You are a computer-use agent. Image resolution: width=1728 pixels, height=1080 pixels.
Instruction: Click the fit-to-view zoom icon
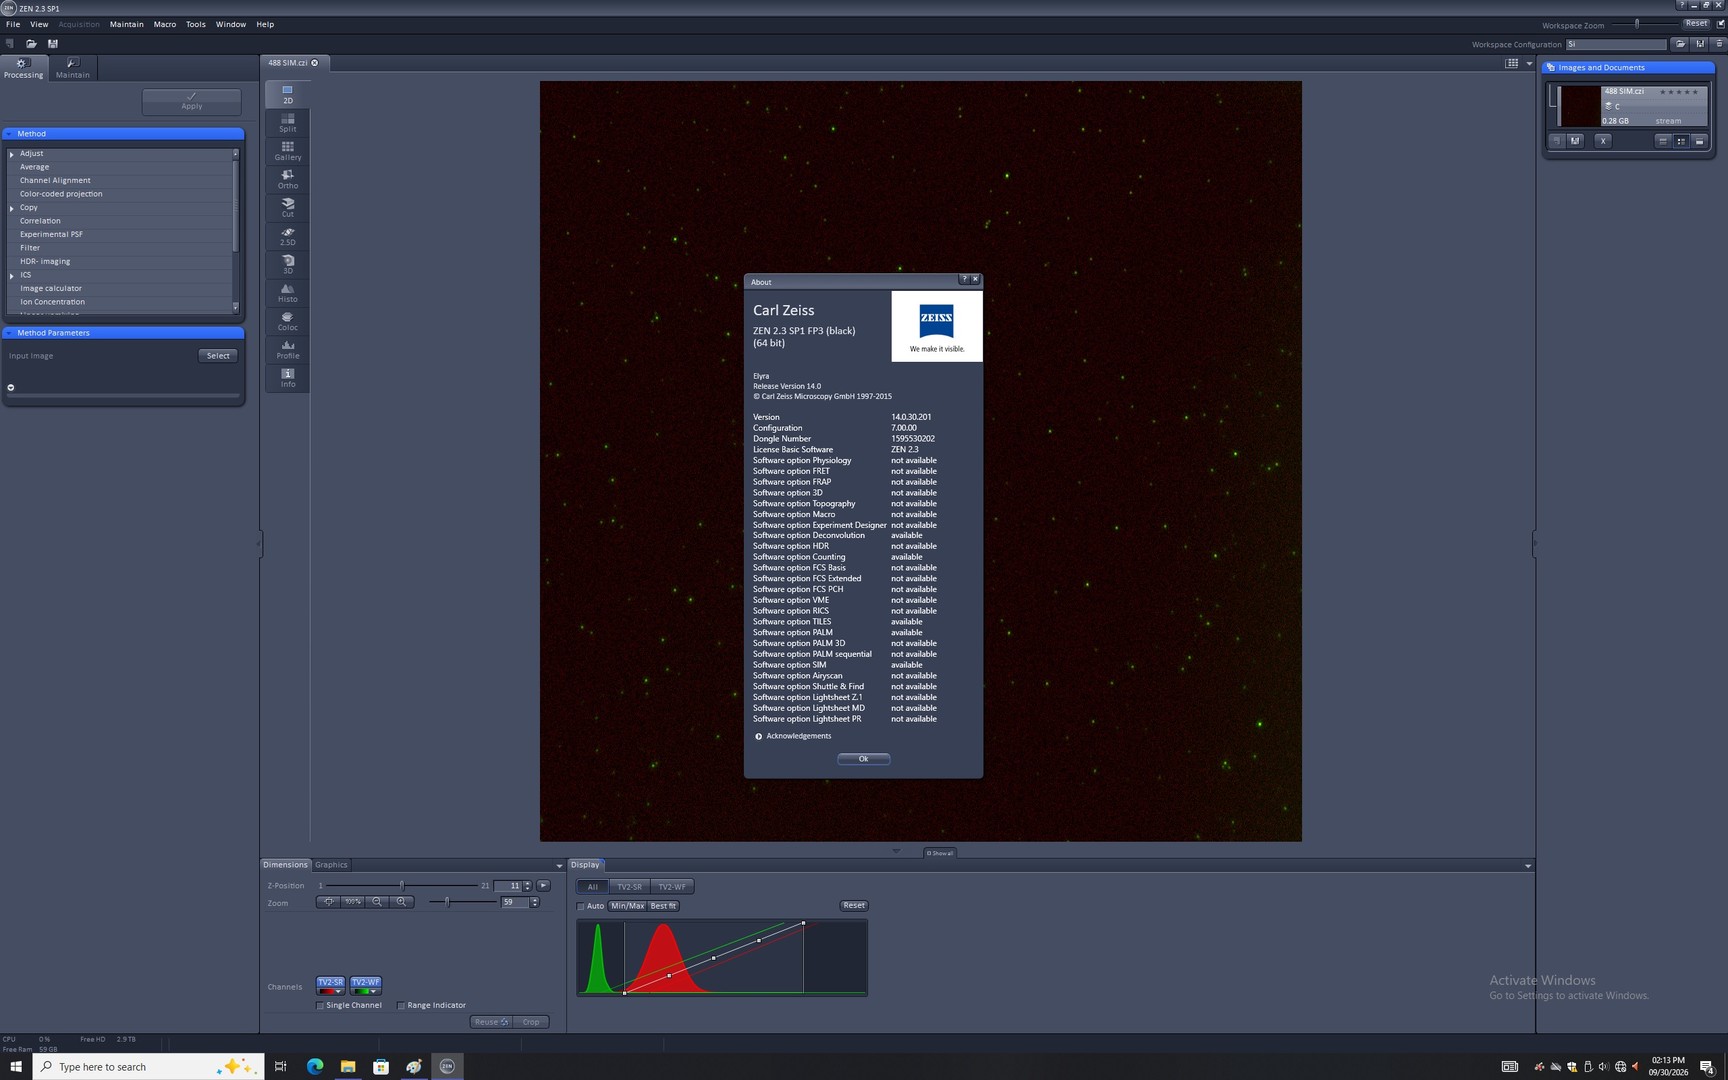(329, 902)
